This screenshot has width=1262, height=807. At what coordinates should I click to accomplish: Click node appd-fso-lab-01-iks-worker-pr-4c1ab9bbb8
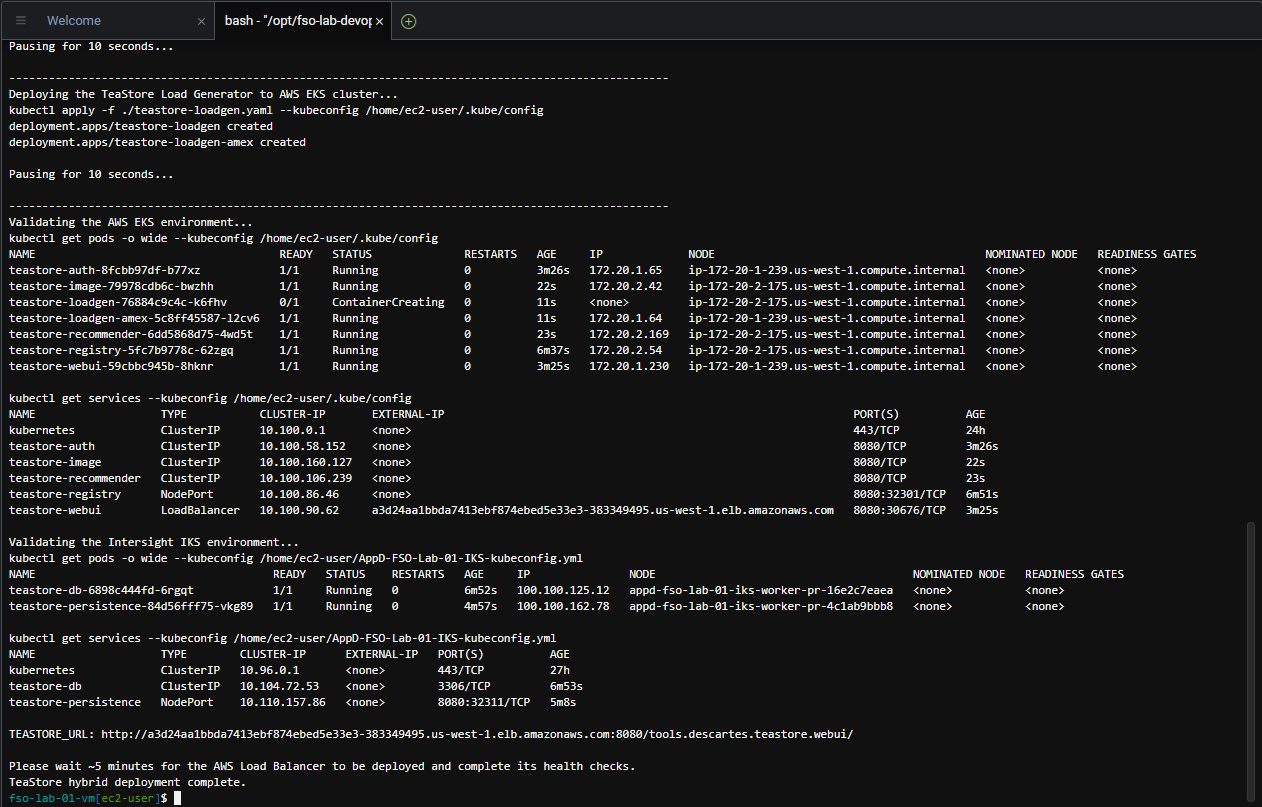pos(761,606)
